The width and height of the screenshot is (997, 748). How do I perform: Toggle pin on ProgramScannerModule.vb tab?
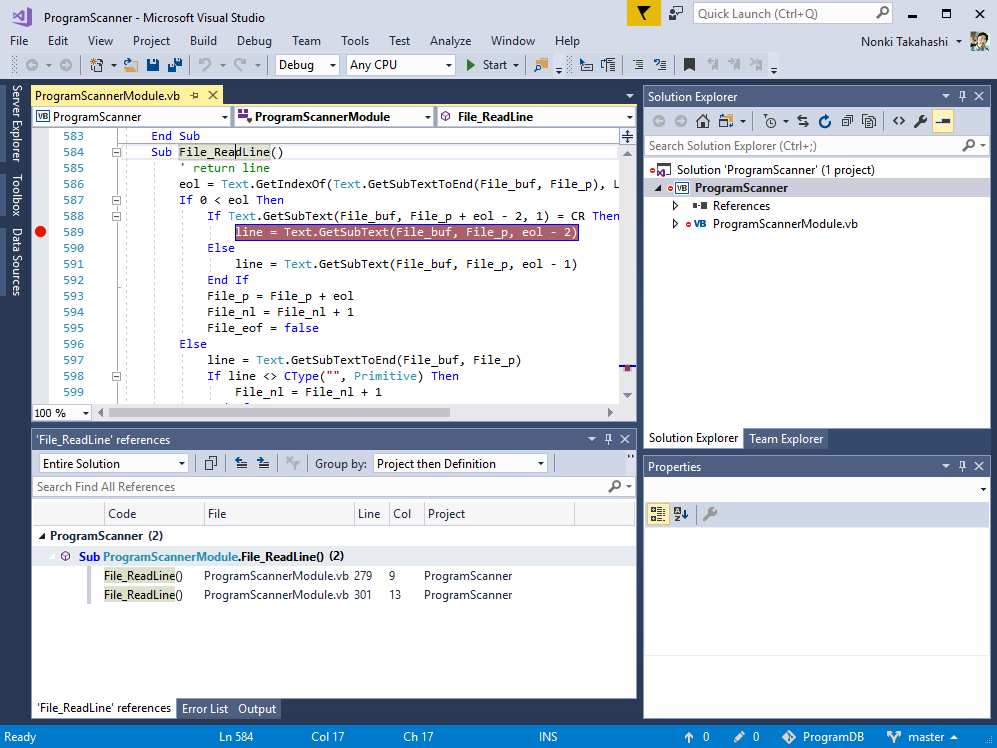coord(195,96)
